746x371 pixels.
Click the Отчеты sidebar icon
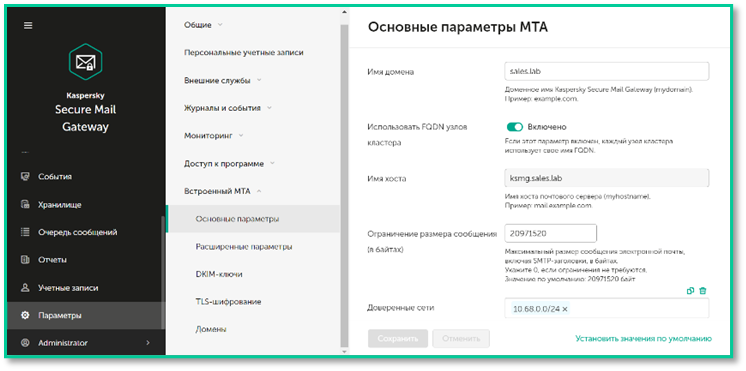26,260
